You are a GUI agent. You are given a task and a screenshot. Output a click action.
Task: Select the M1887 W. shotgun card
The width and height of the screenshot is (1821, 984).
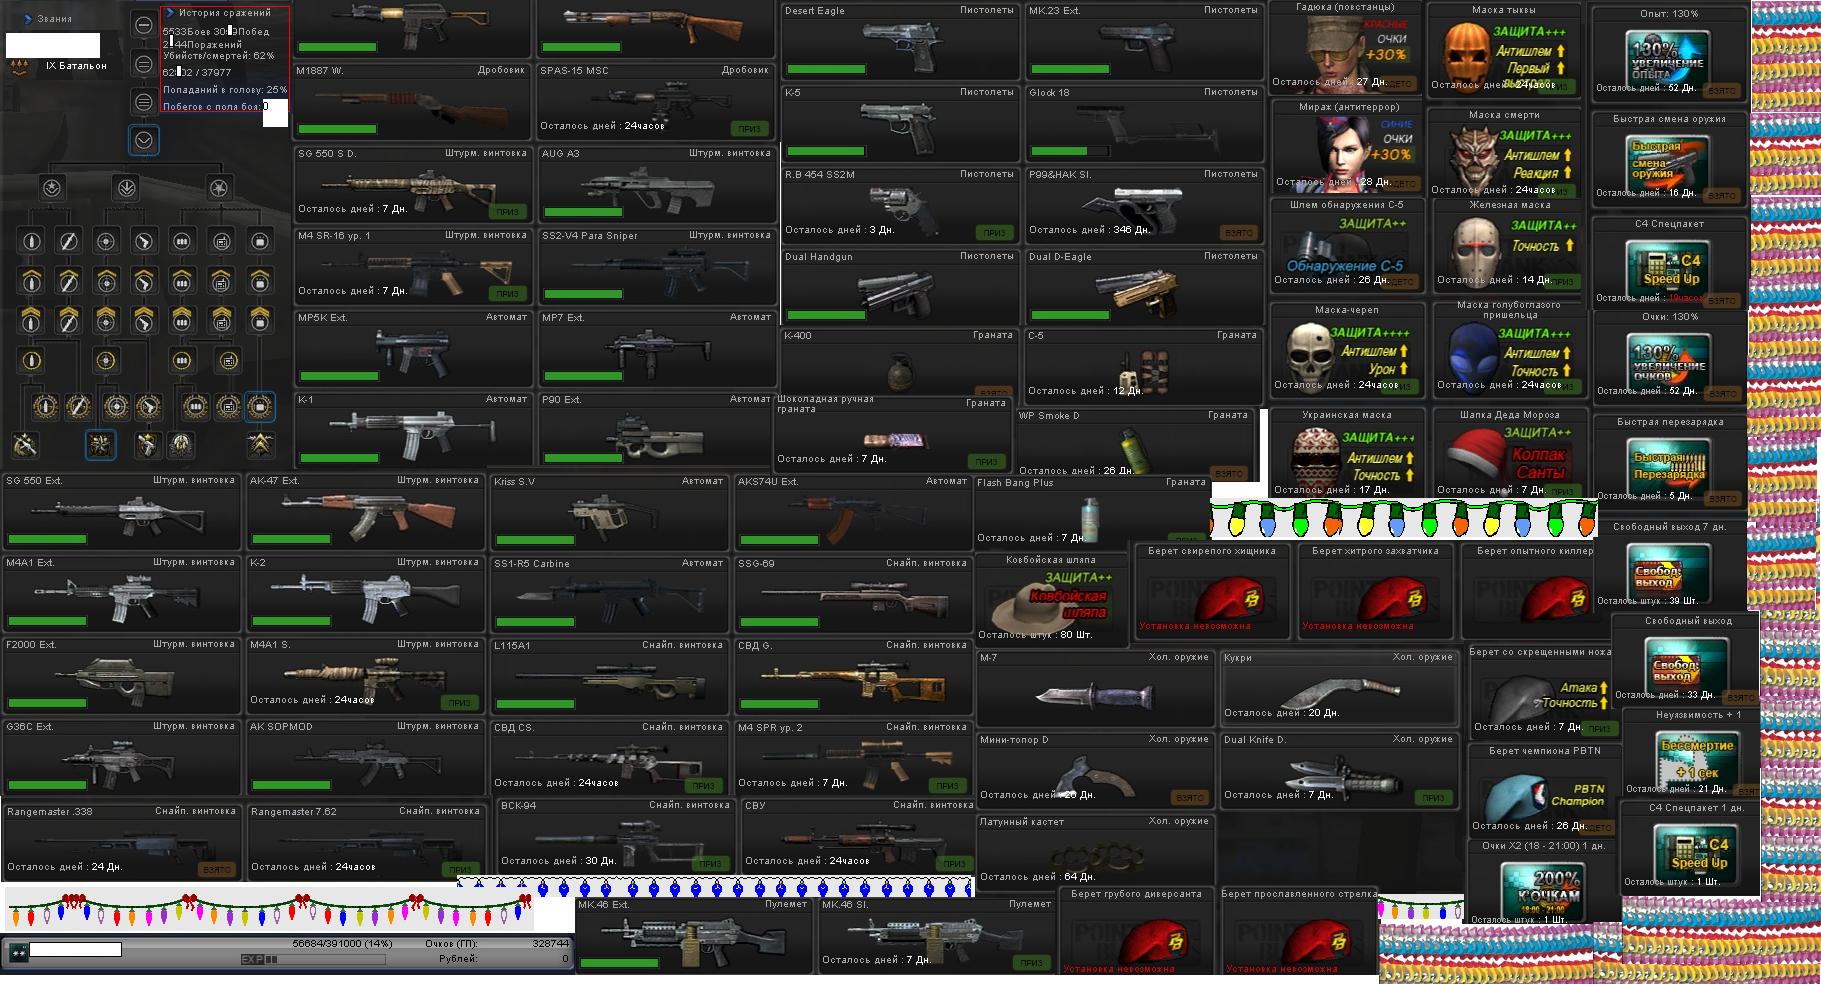(412, 102)
